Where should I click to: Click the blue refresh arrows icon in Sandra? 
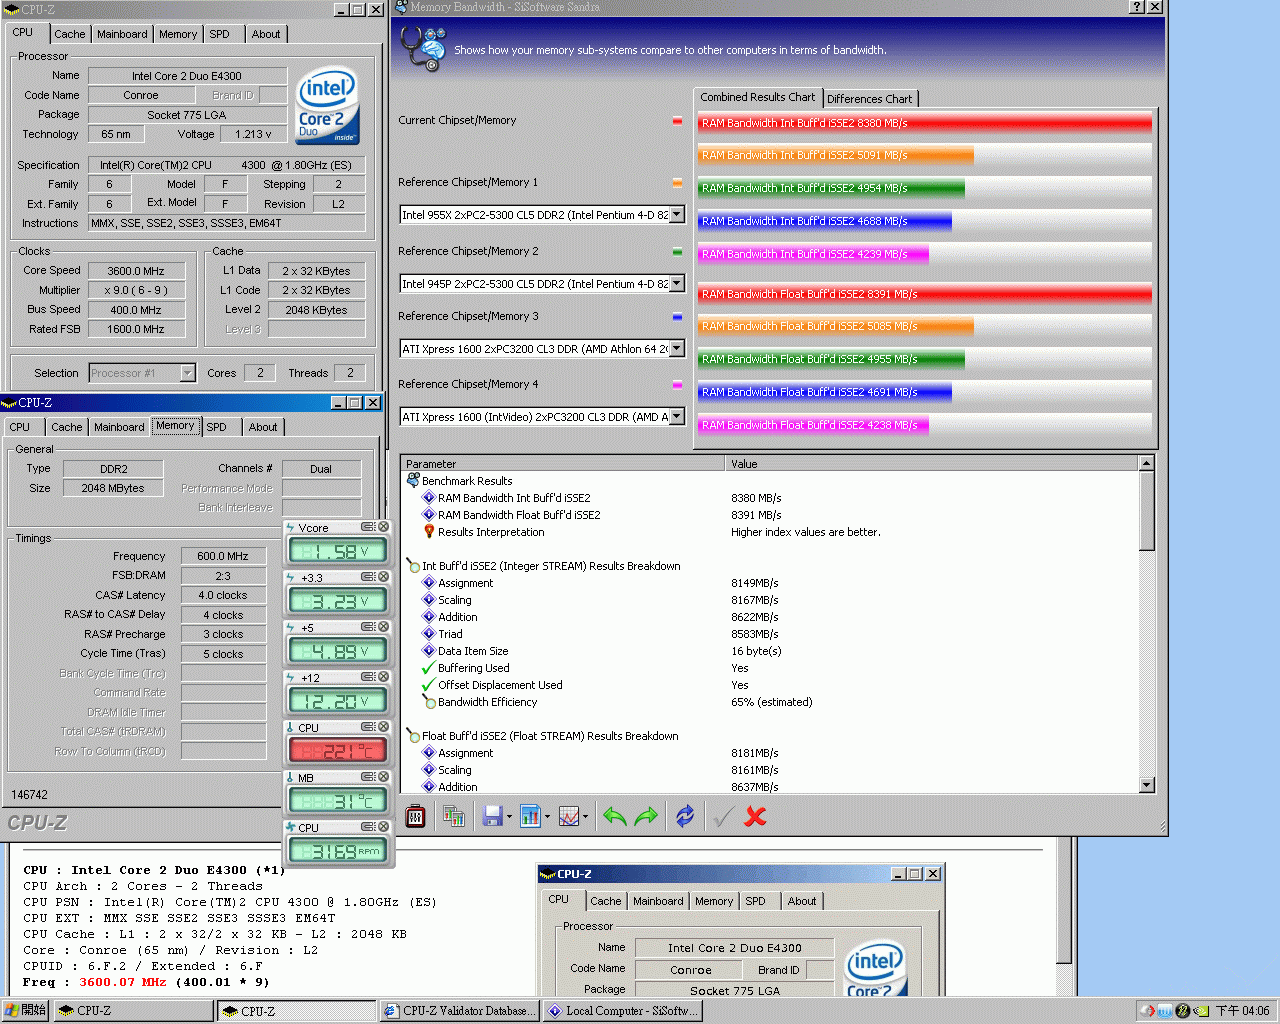click(x=685, y=817)
